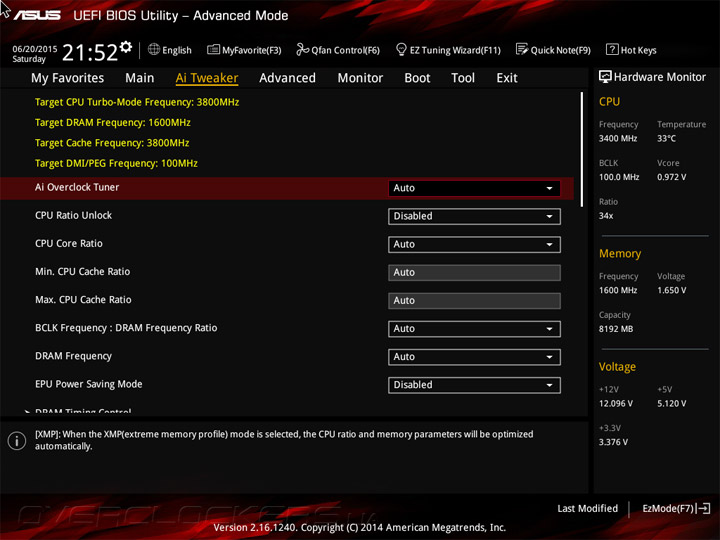Open Quick Note(F9)
Image resolution: width=720 pixels, height=540 pixels.
pos(553,50)
